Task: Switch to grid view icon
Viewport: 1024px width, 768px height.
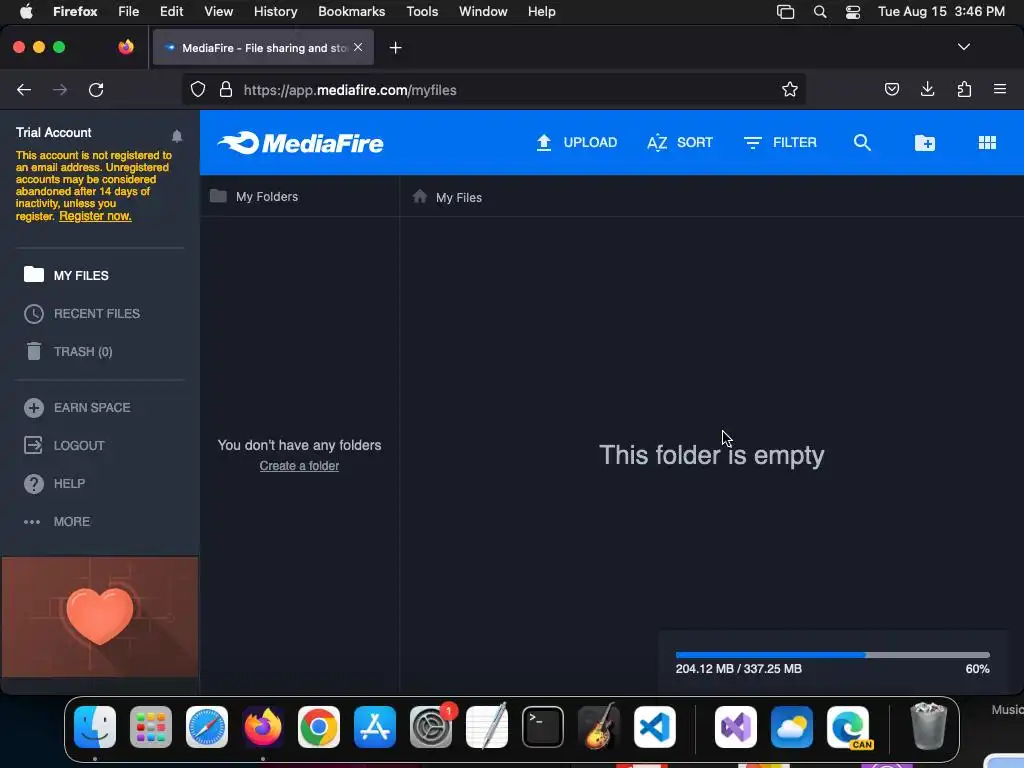Action: (987, 142)
